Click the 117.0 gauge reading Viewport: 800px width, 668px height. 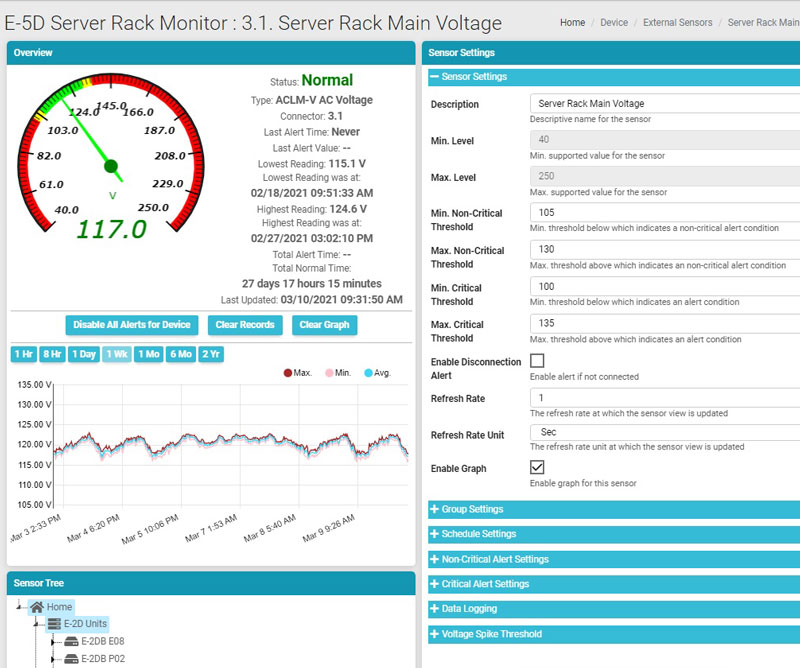111,229
